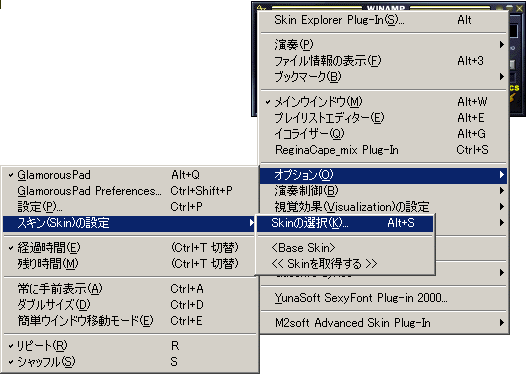Viewport: 526px width, 376px height.
Task: Select ダブルサイズ(D) double size option
Action: [x=131, y=305]
